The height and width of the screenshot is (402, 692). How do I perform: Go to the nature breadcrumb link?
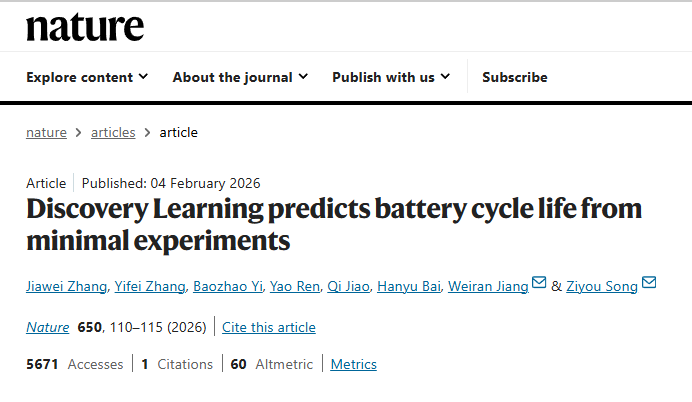pyautogui.click(x=46, y=132)
